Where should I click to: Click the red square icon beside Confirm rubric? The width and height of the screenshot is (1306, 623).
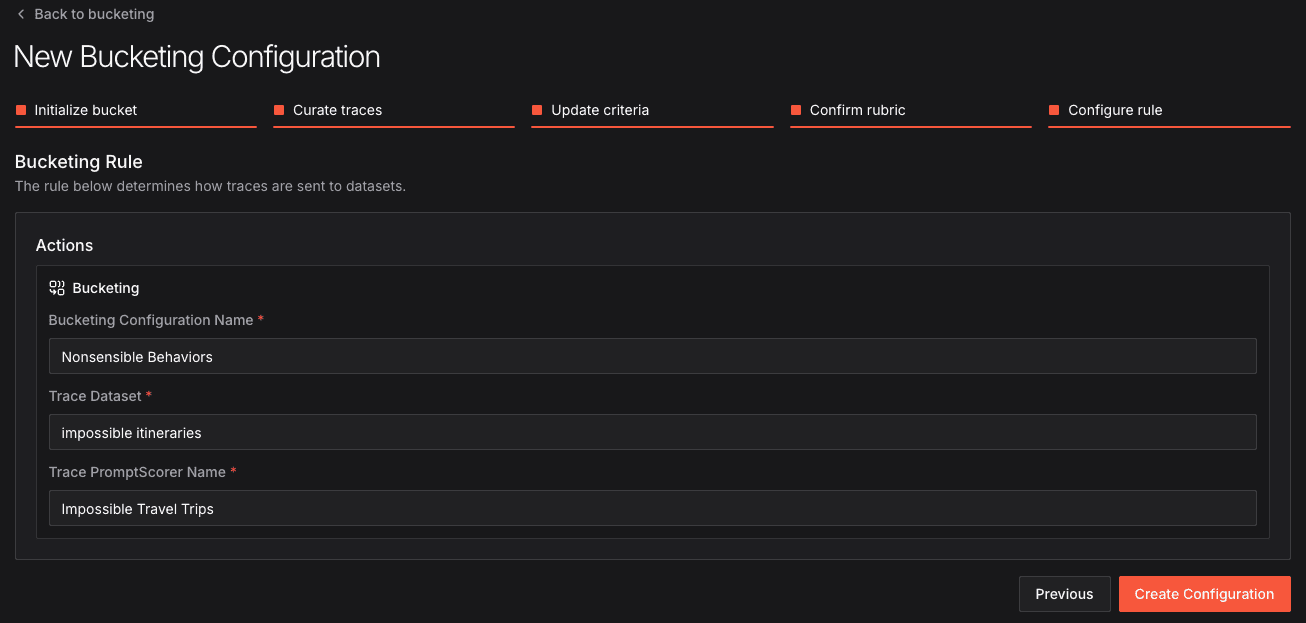796,110
